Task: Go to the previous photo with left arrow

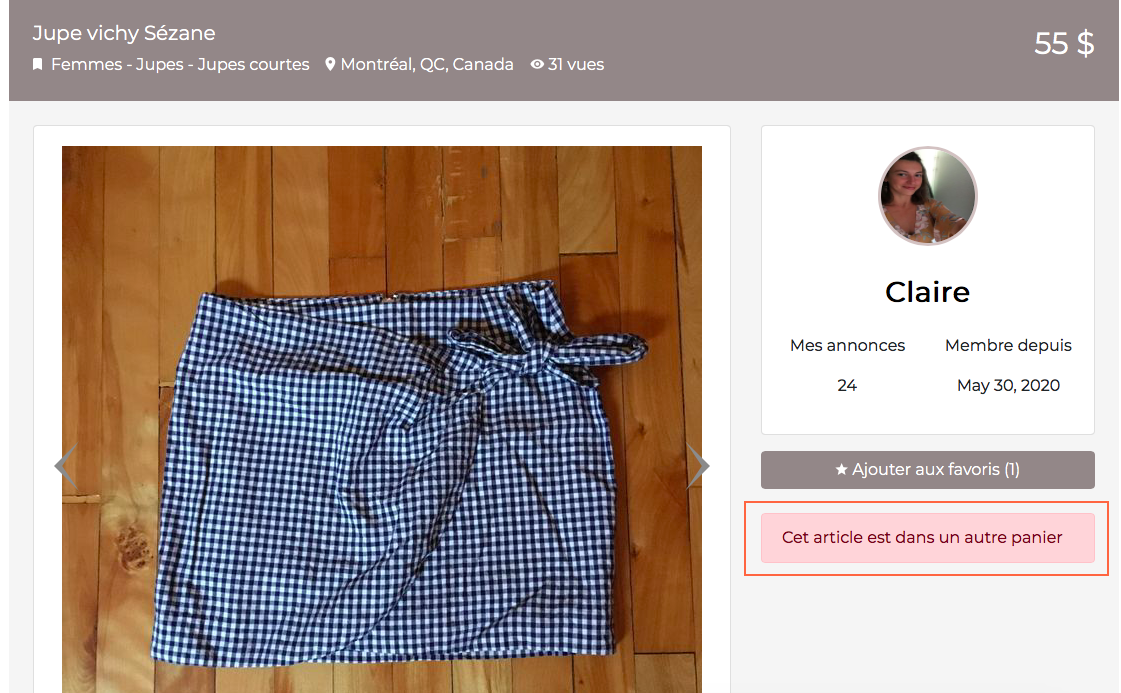Action: click(x=65, y=465)
